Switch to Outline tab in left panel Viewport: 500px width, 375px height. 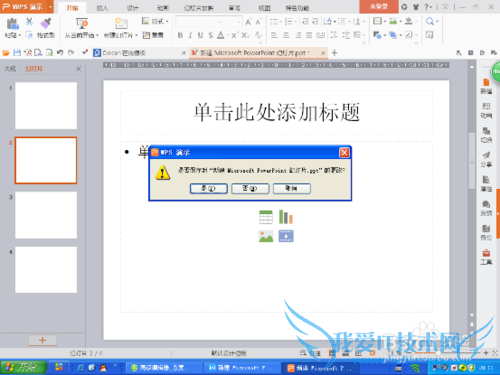[10, 69]
